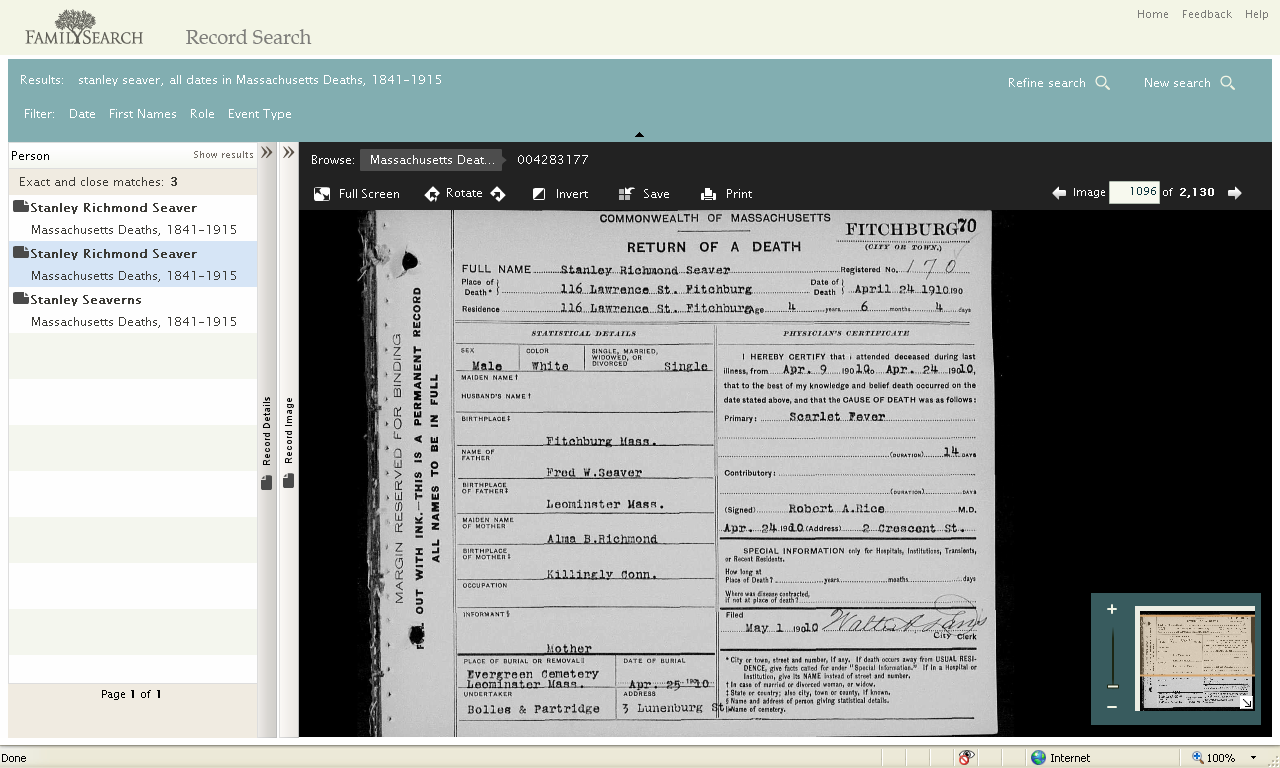Viewport: 1280px width, 768px height.
Task: Click the navigator thumbnail preview
Action: [1195, 659]
